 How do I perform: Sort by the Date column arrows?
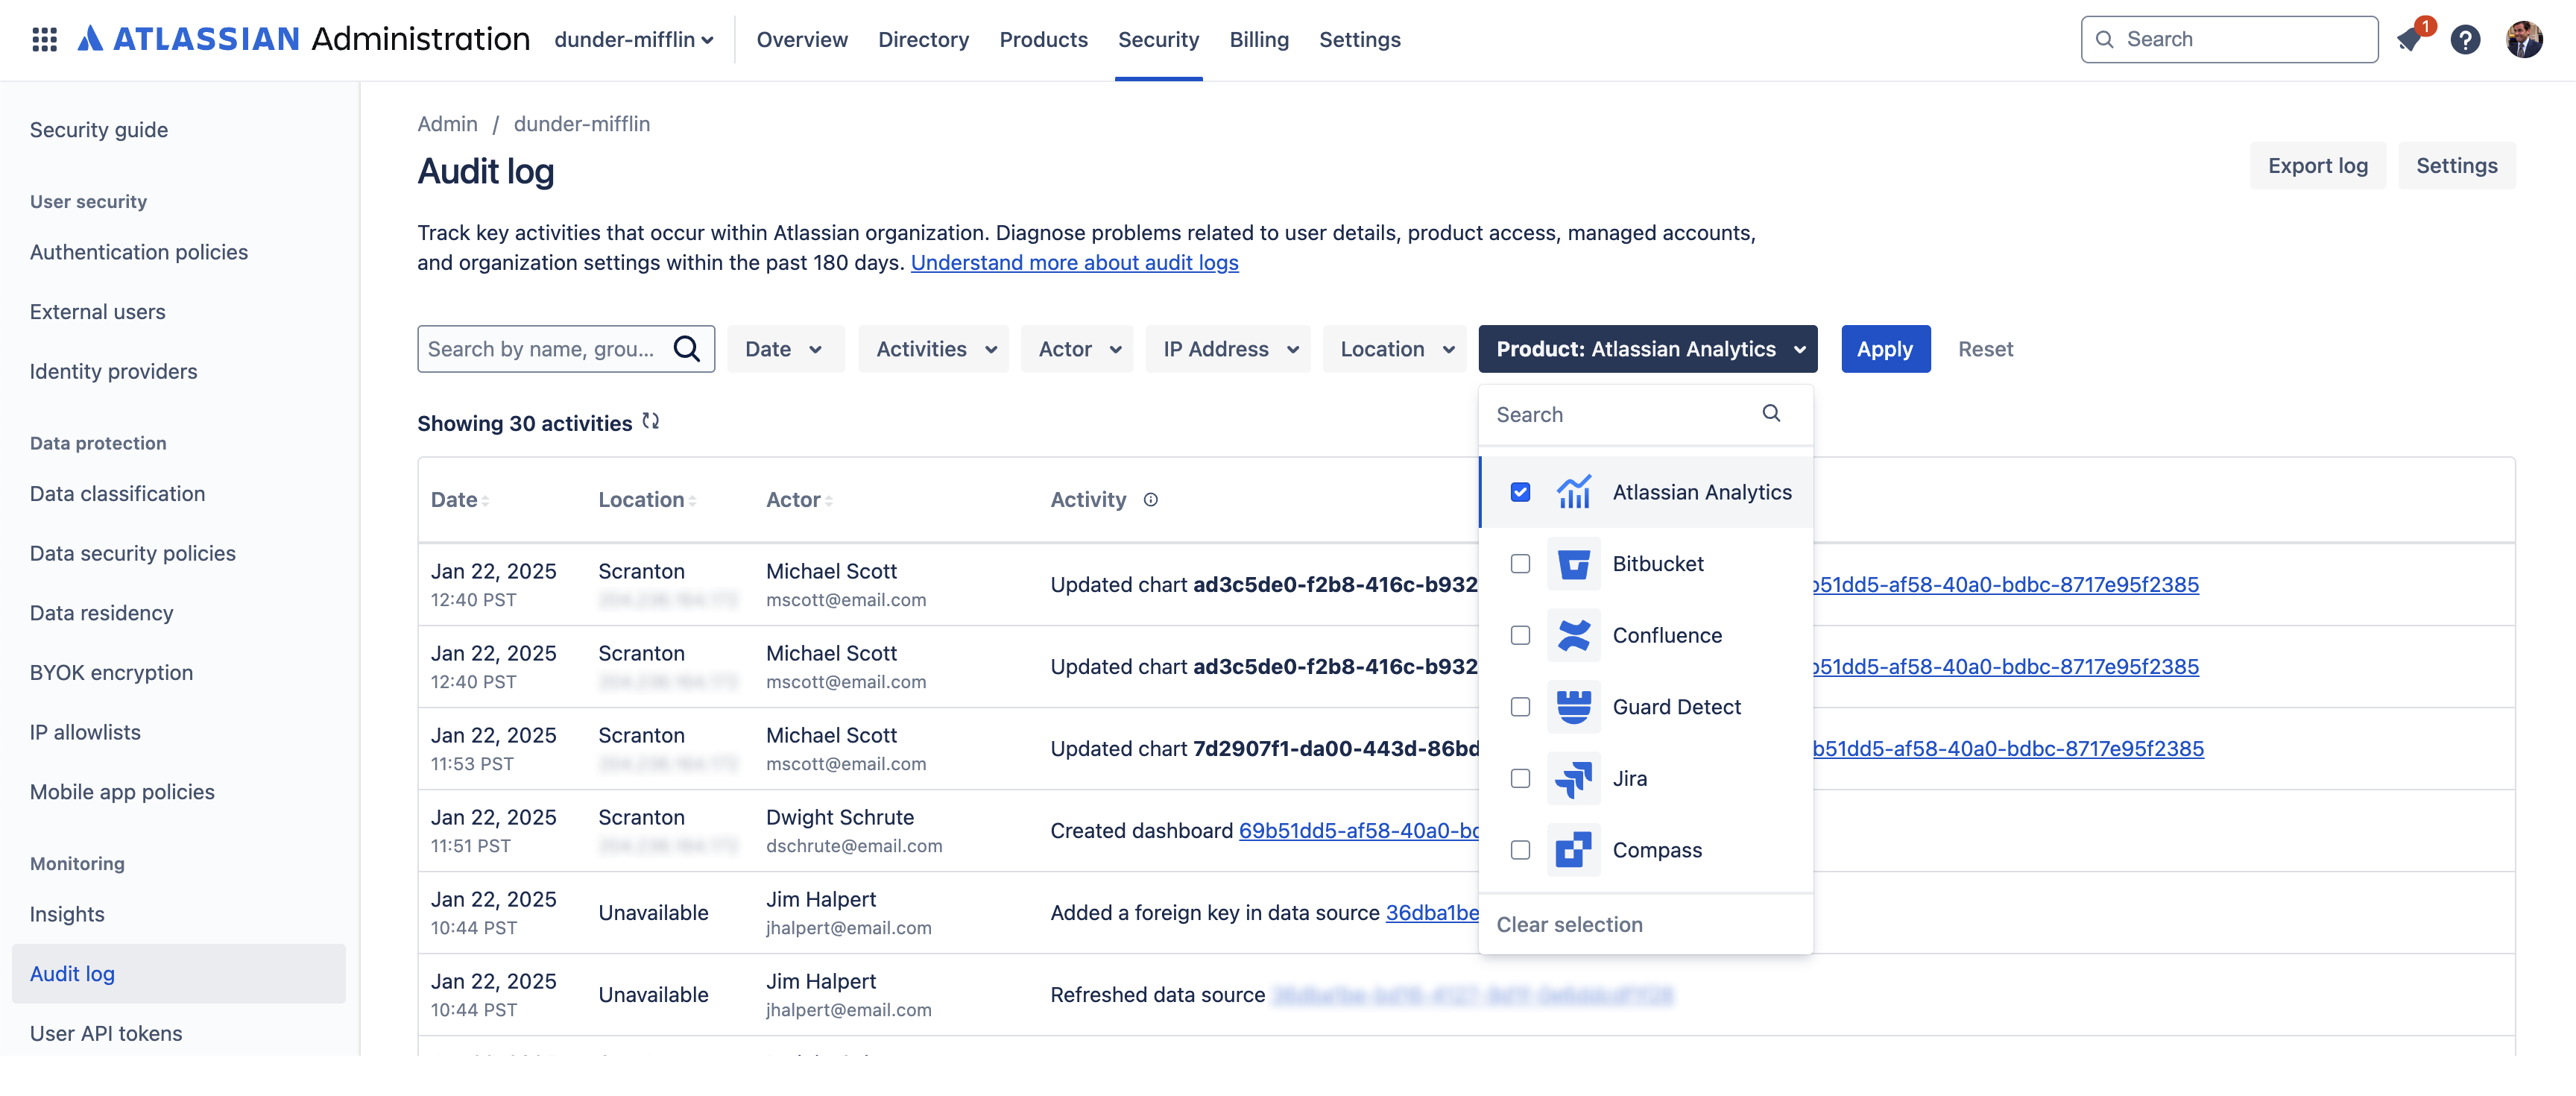click(485, 500)
